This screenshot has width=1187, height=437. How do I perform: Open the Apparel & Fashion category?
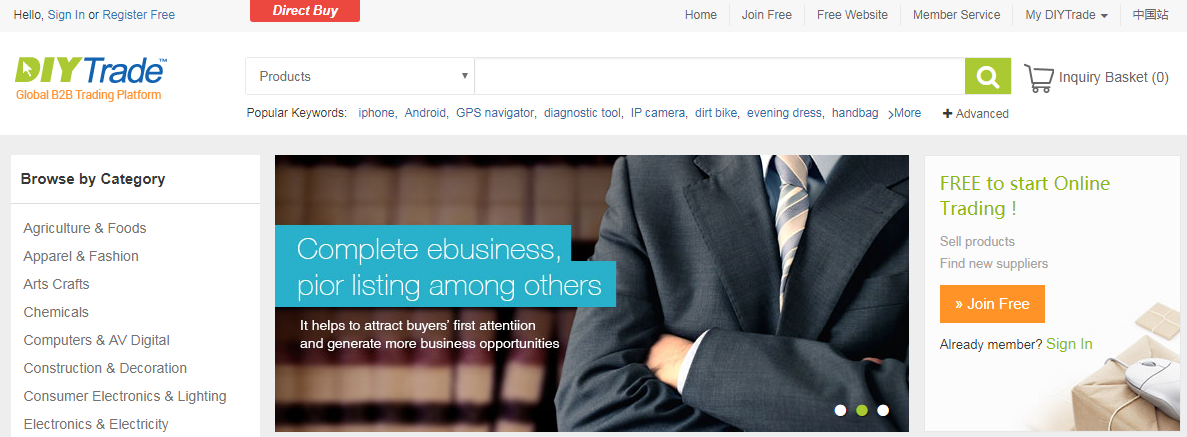point(81,256)
